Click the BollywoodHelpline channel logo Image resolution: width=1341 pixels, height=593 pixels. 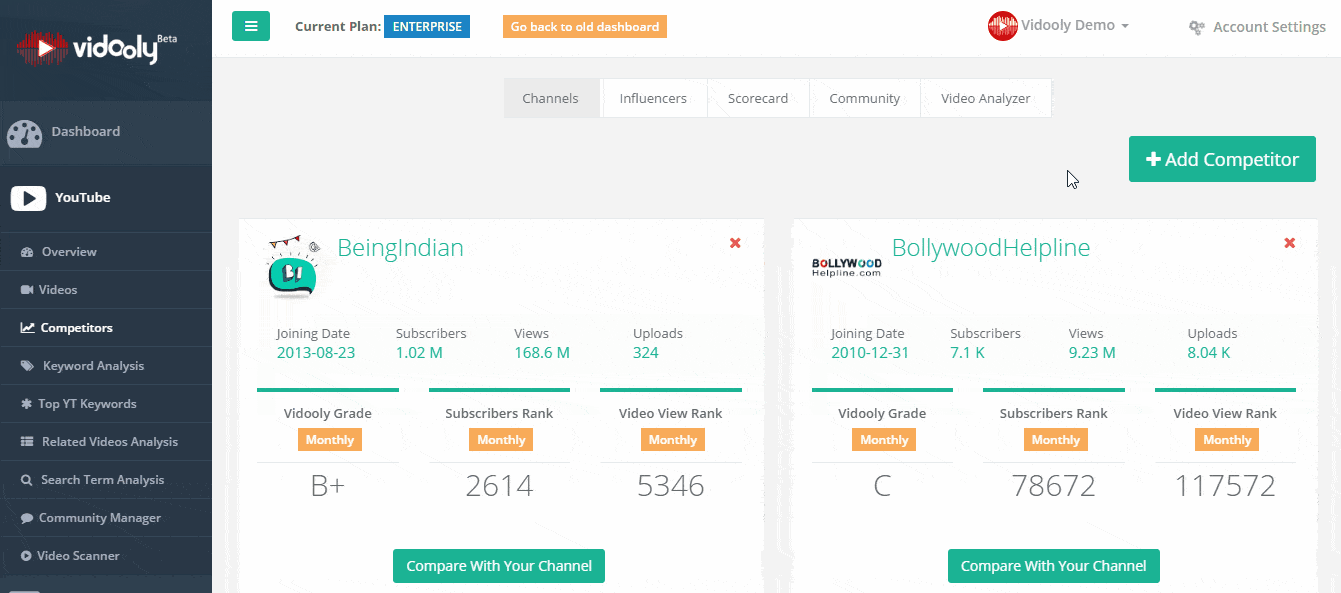click(847, 267)
